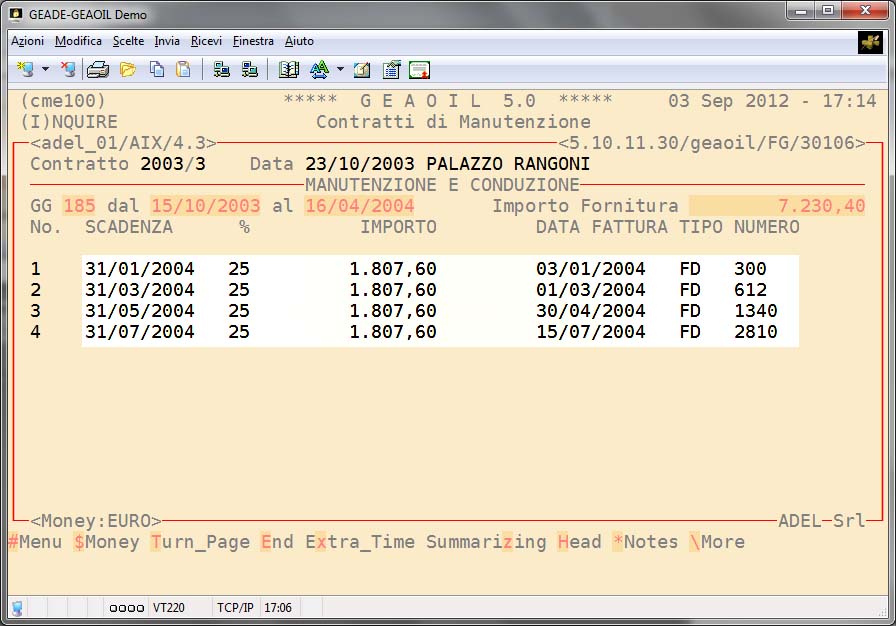Click the $Money command in bottom bar
This screenshot has height=626, width=896.
pos(106,542)
